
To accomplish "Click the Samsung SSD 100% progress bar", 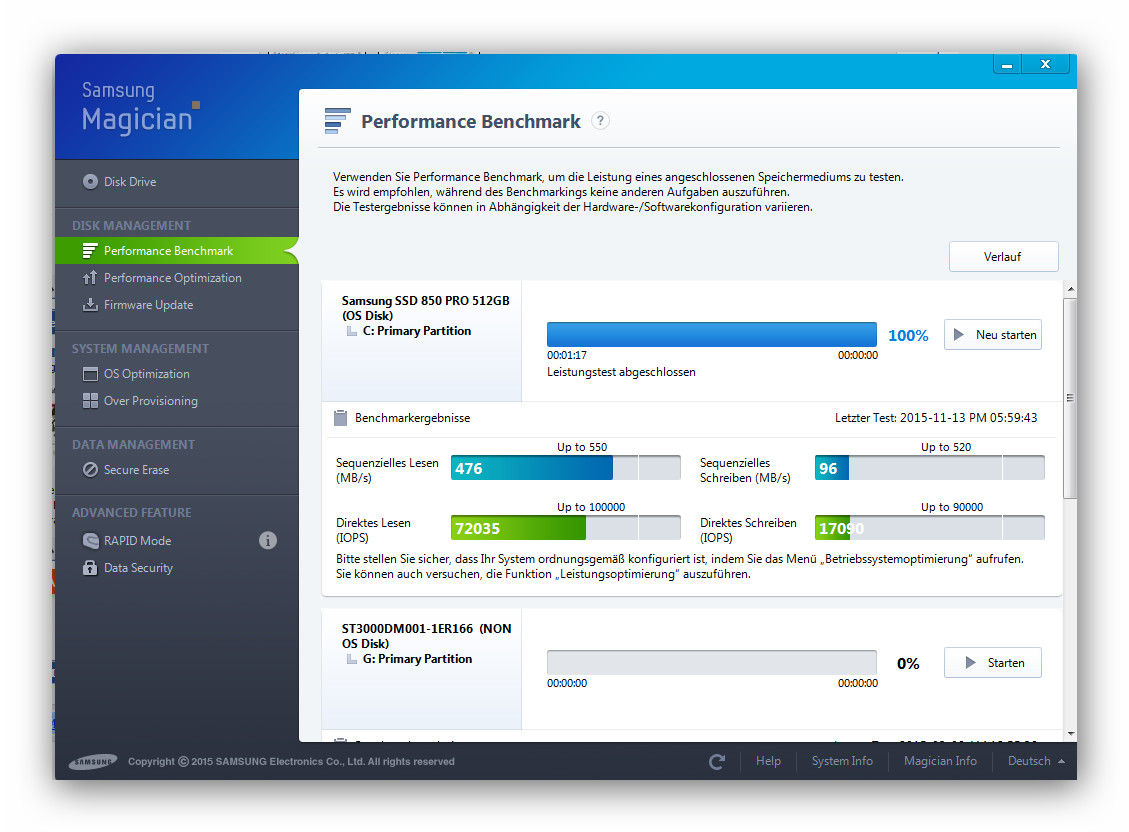I will click(711, 335).
